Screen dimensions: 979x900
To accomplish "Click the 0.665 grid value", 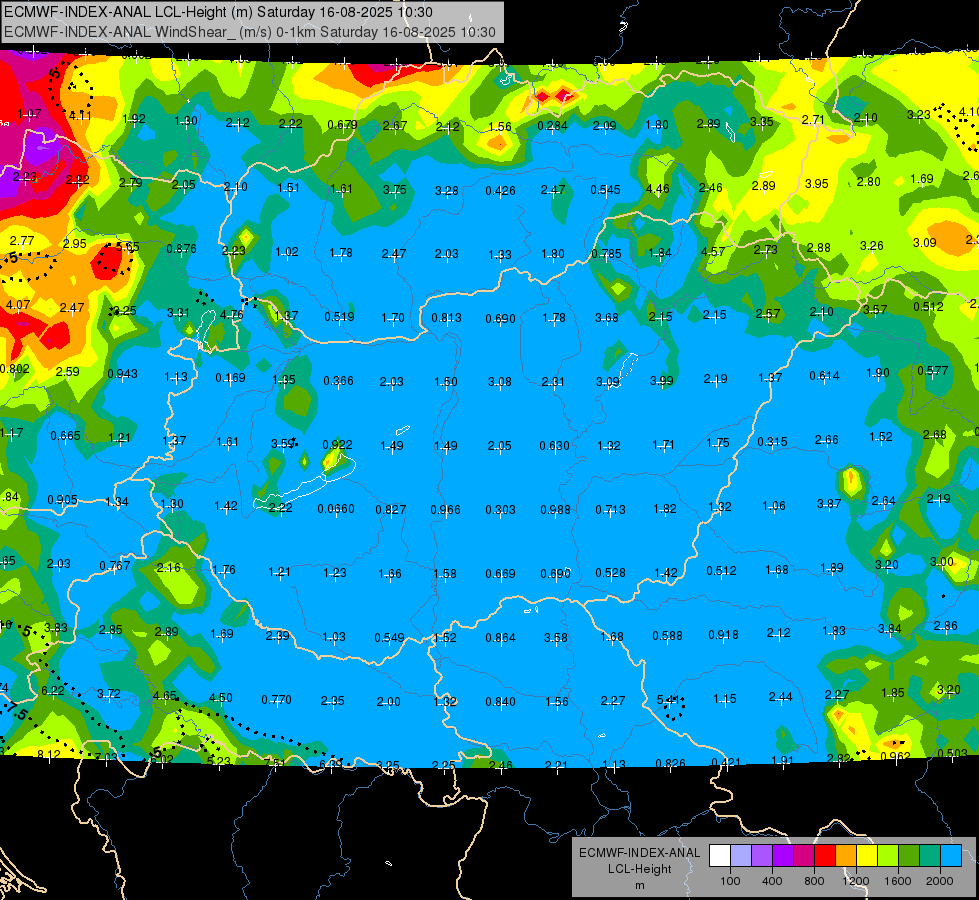I will click(66, 435).
